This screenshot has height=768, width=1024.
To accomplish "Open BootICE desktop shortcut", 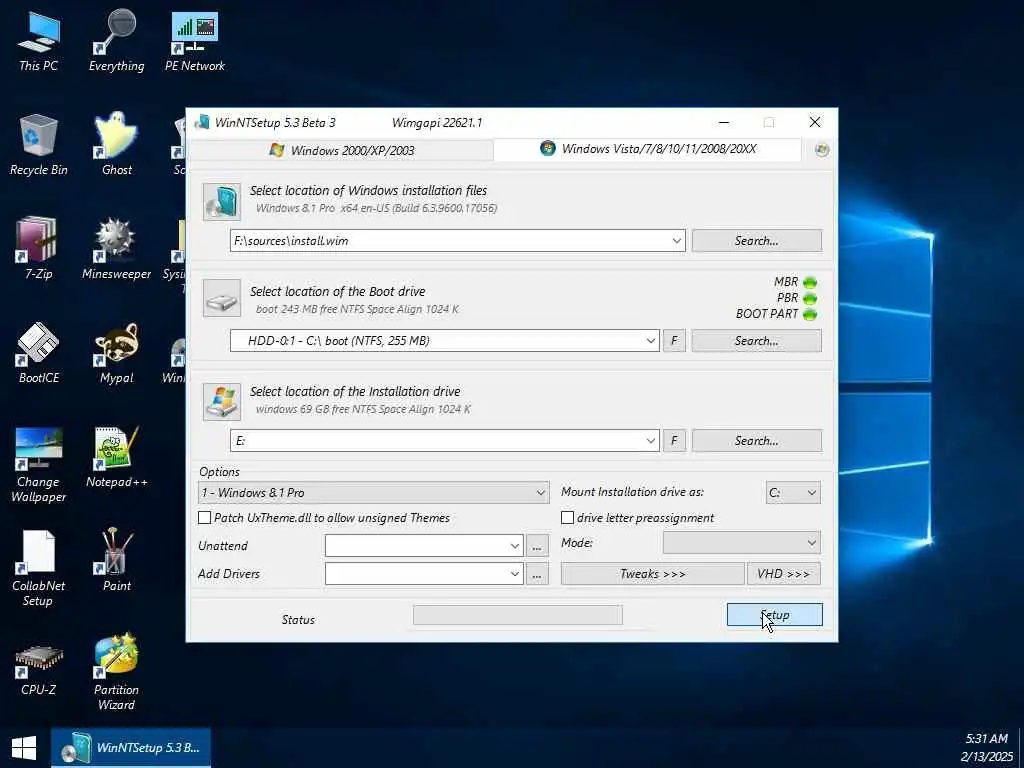I will (39, 353).
